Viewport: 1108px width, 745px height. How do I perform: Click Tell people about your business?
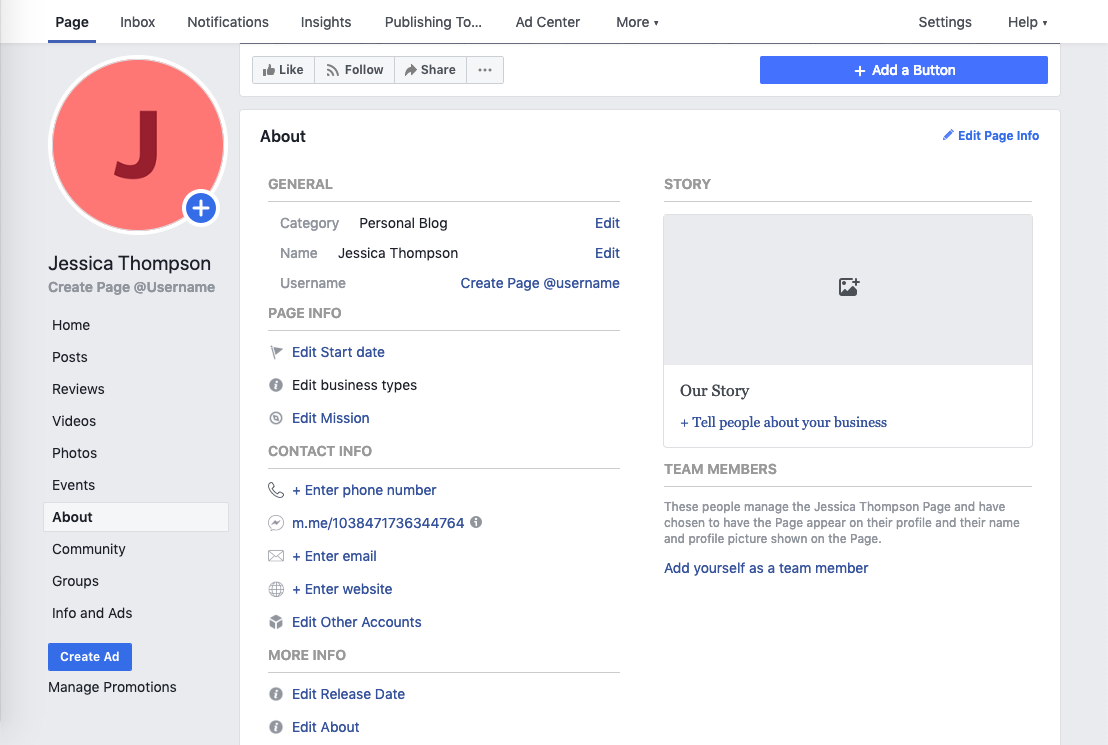tap(783, 423)
